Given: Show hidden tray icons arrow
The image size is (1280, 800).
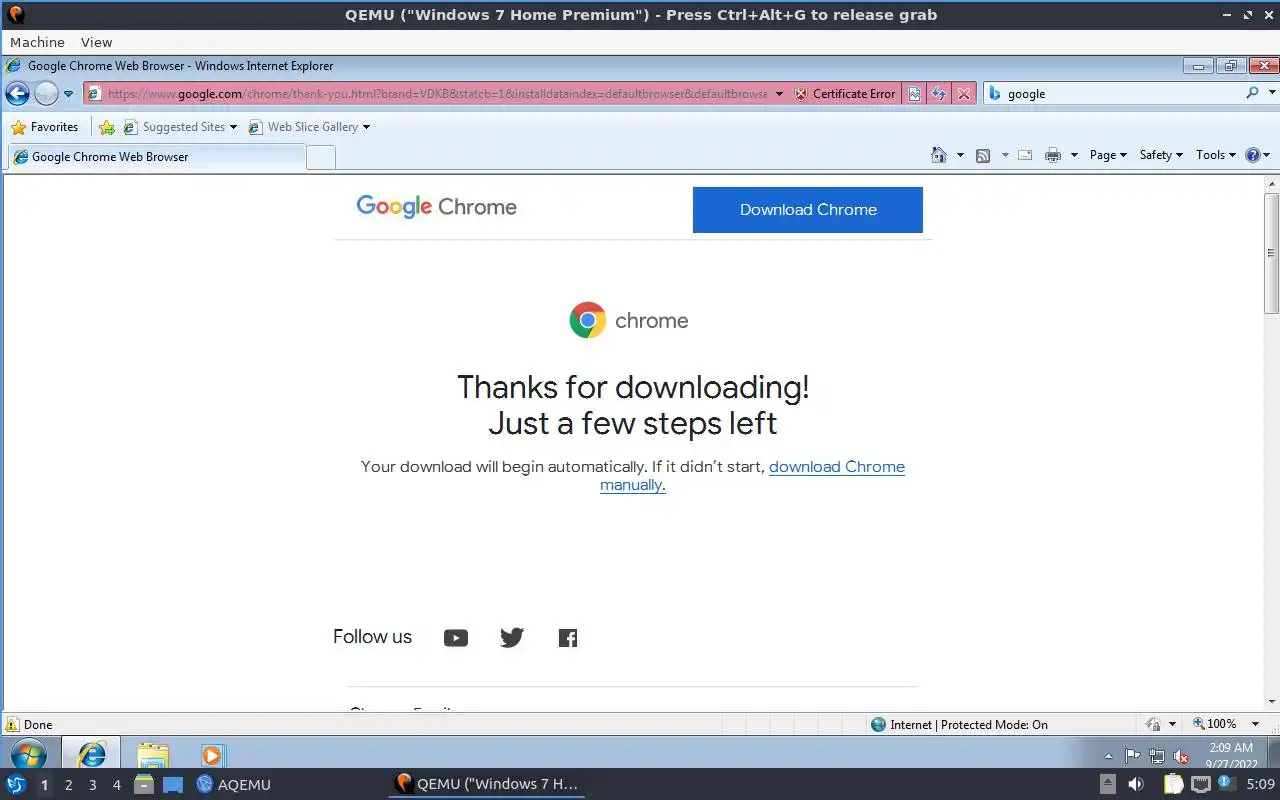Looking at the screenshot, I should [1108, 756].
